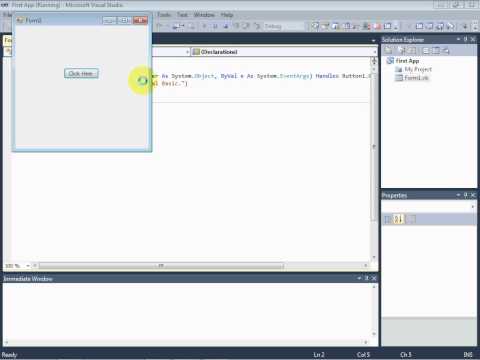The width and height of the screenshot is (480, 360).
Task: Click the Ch 5 status bar indicator
Action: coord(406,355)
